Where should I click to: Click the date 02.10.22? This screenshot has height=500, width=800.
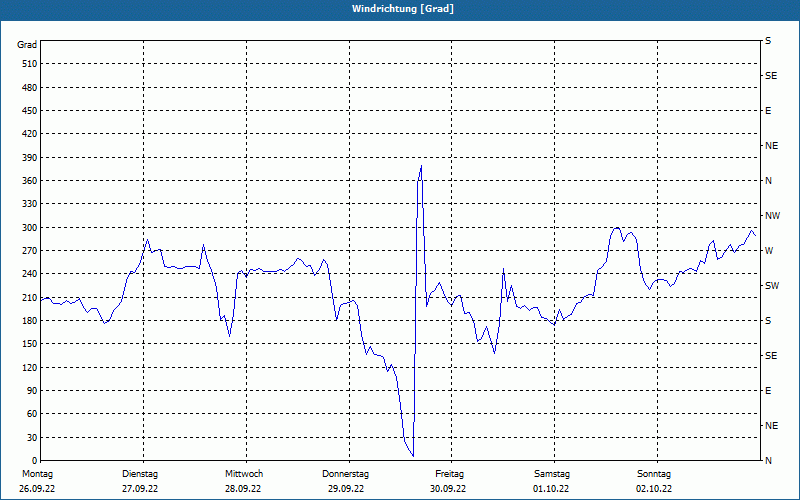654,489
